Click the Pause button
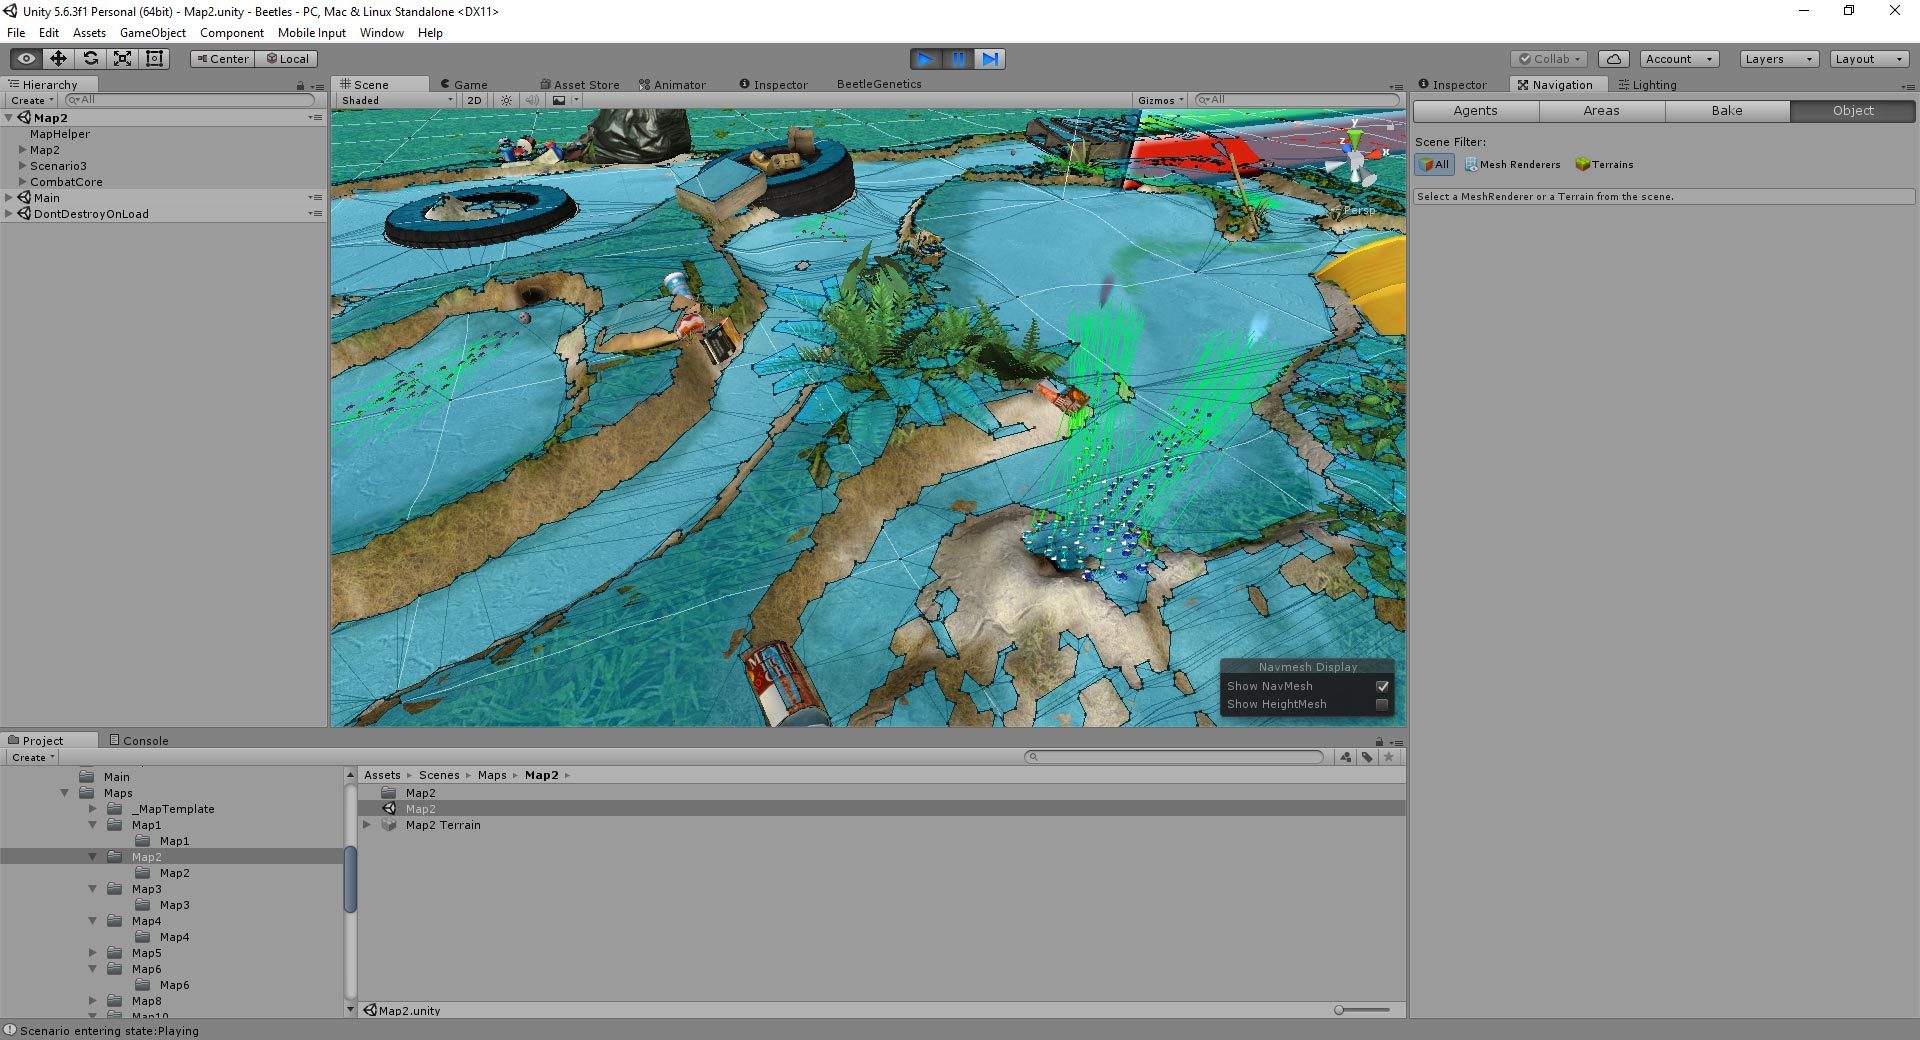 pos(957,59)
